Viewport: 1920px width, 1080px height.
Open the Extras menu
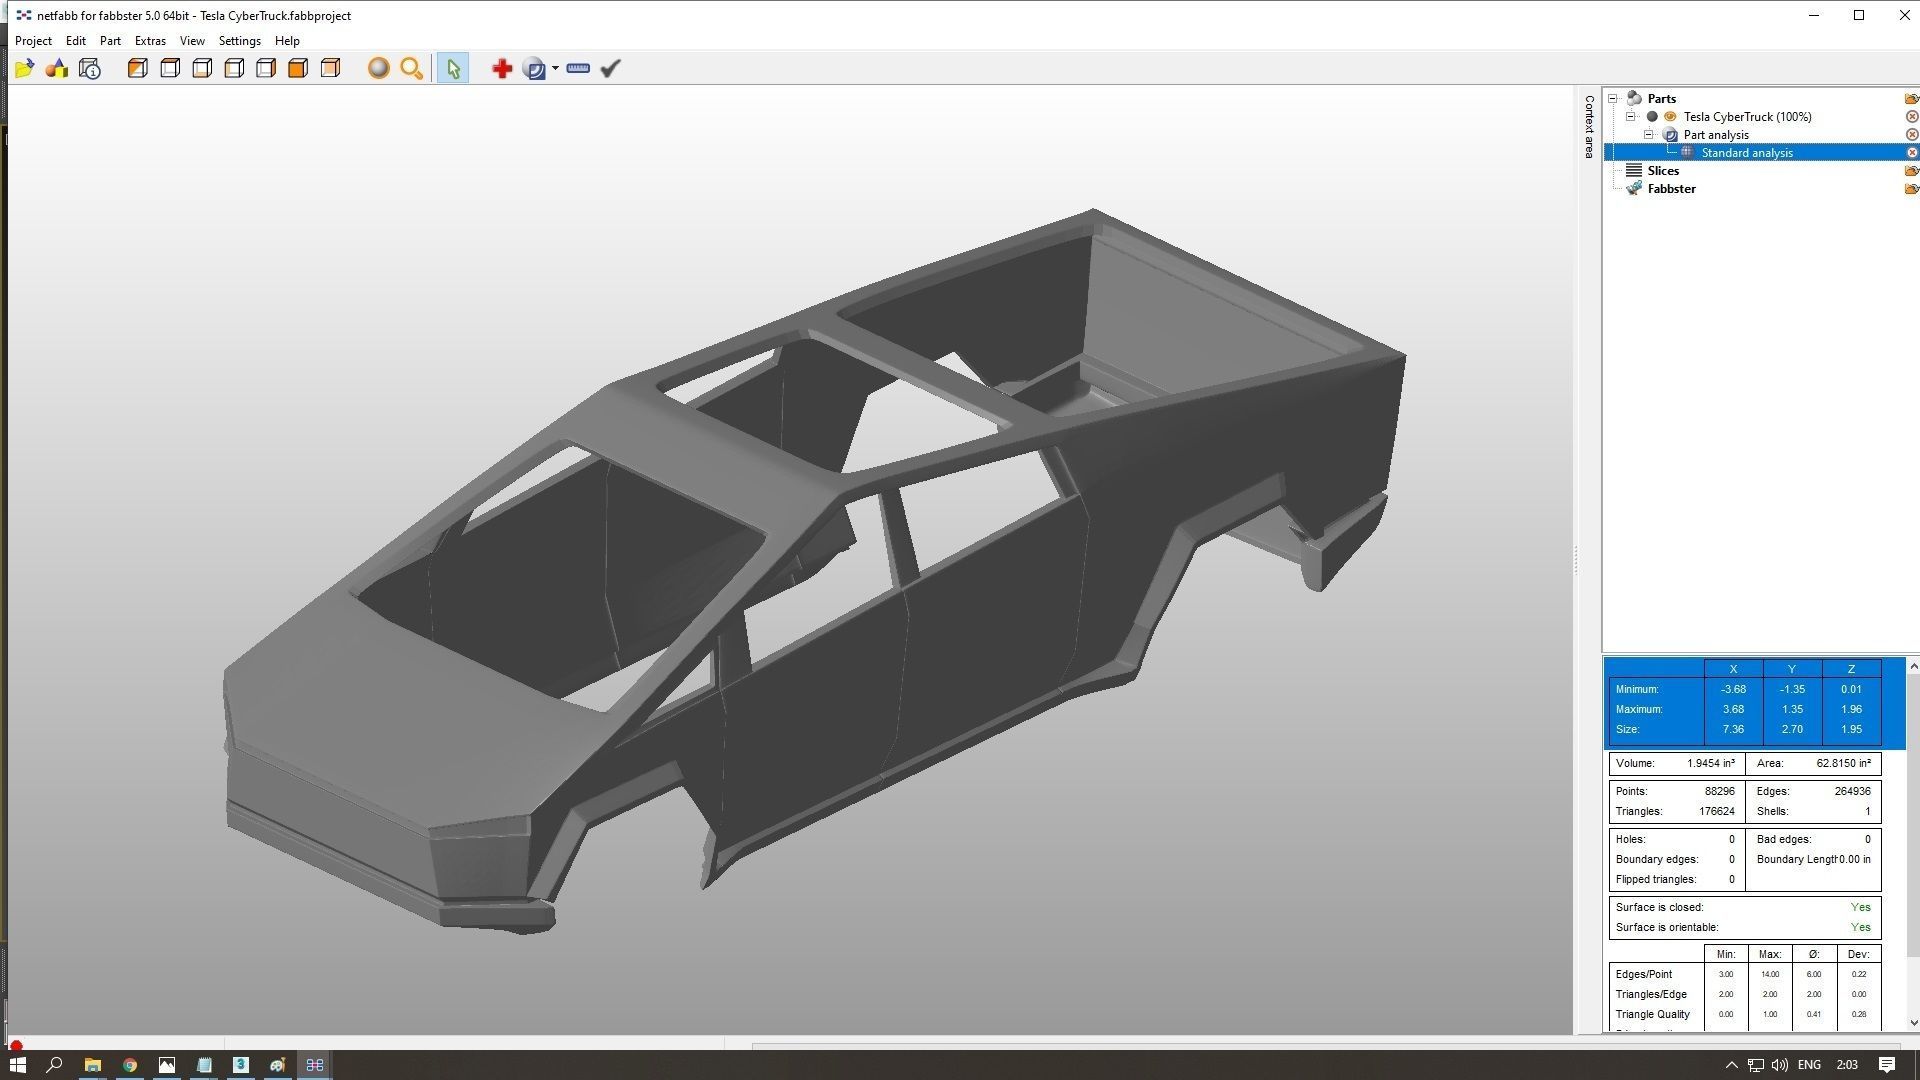(x=150, y=41)
